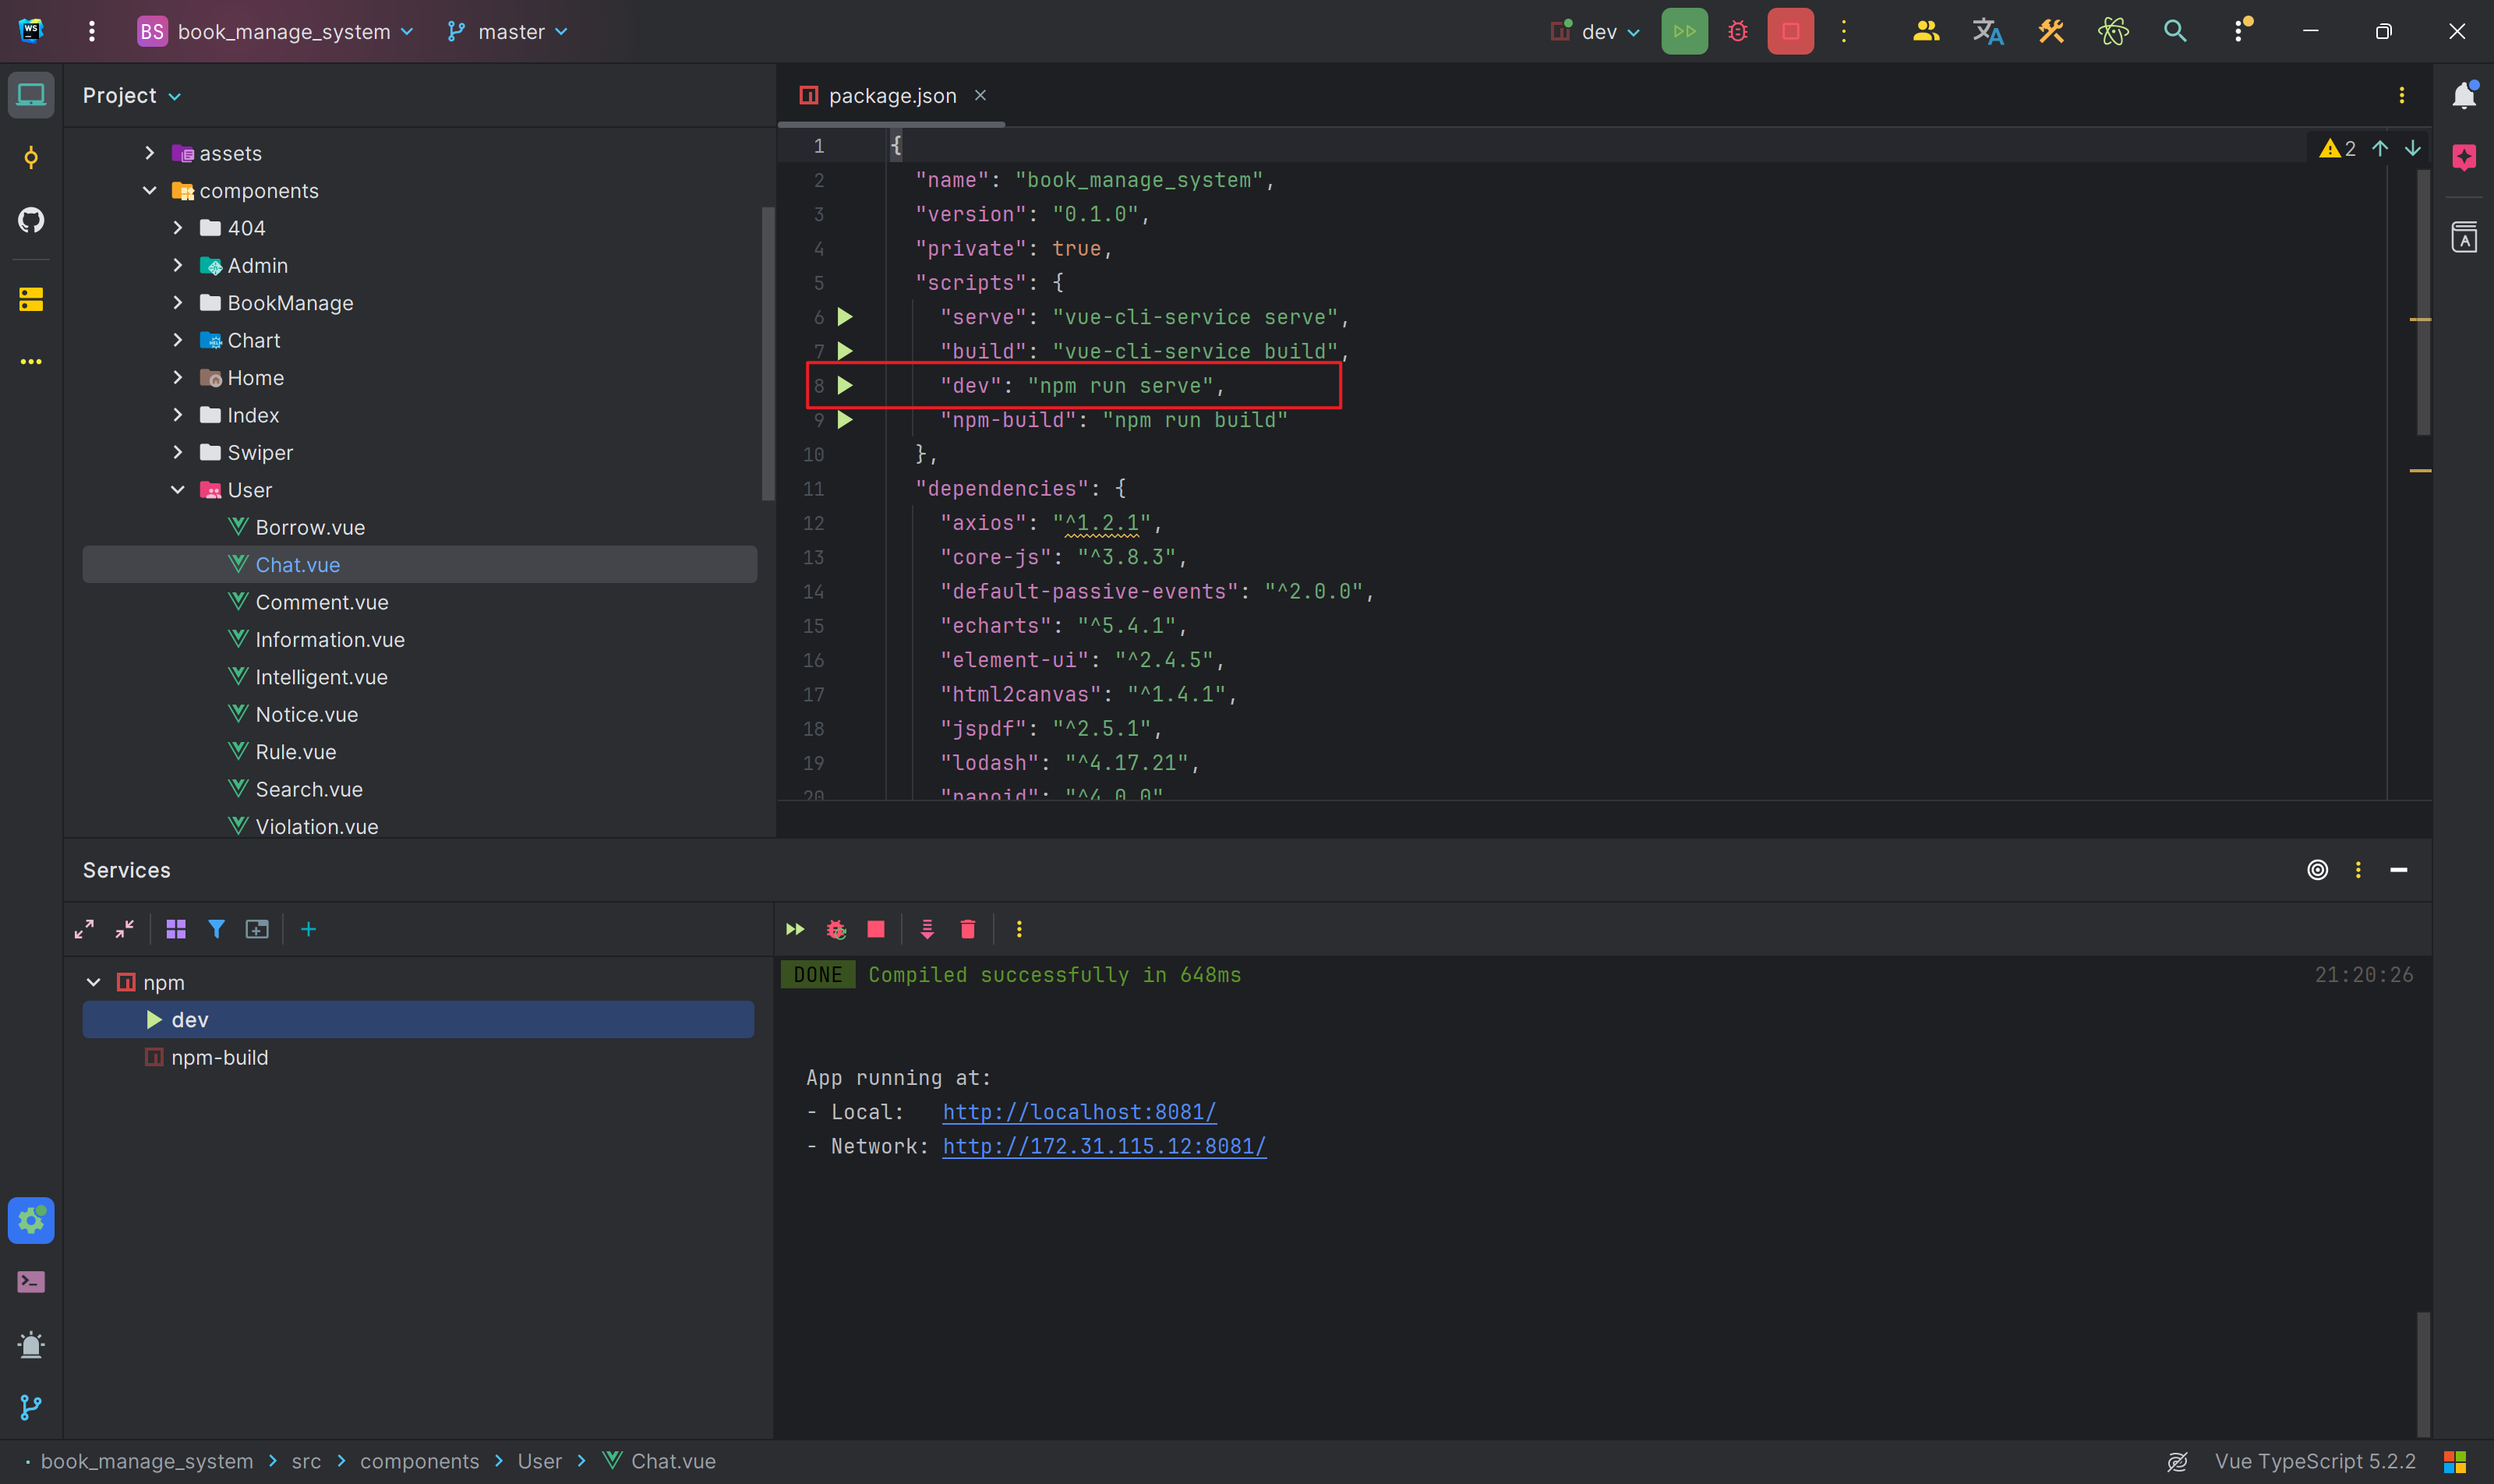Click the editor vertical scrollbar
2494x1484 pixels.
click(x=2424, y=300)
